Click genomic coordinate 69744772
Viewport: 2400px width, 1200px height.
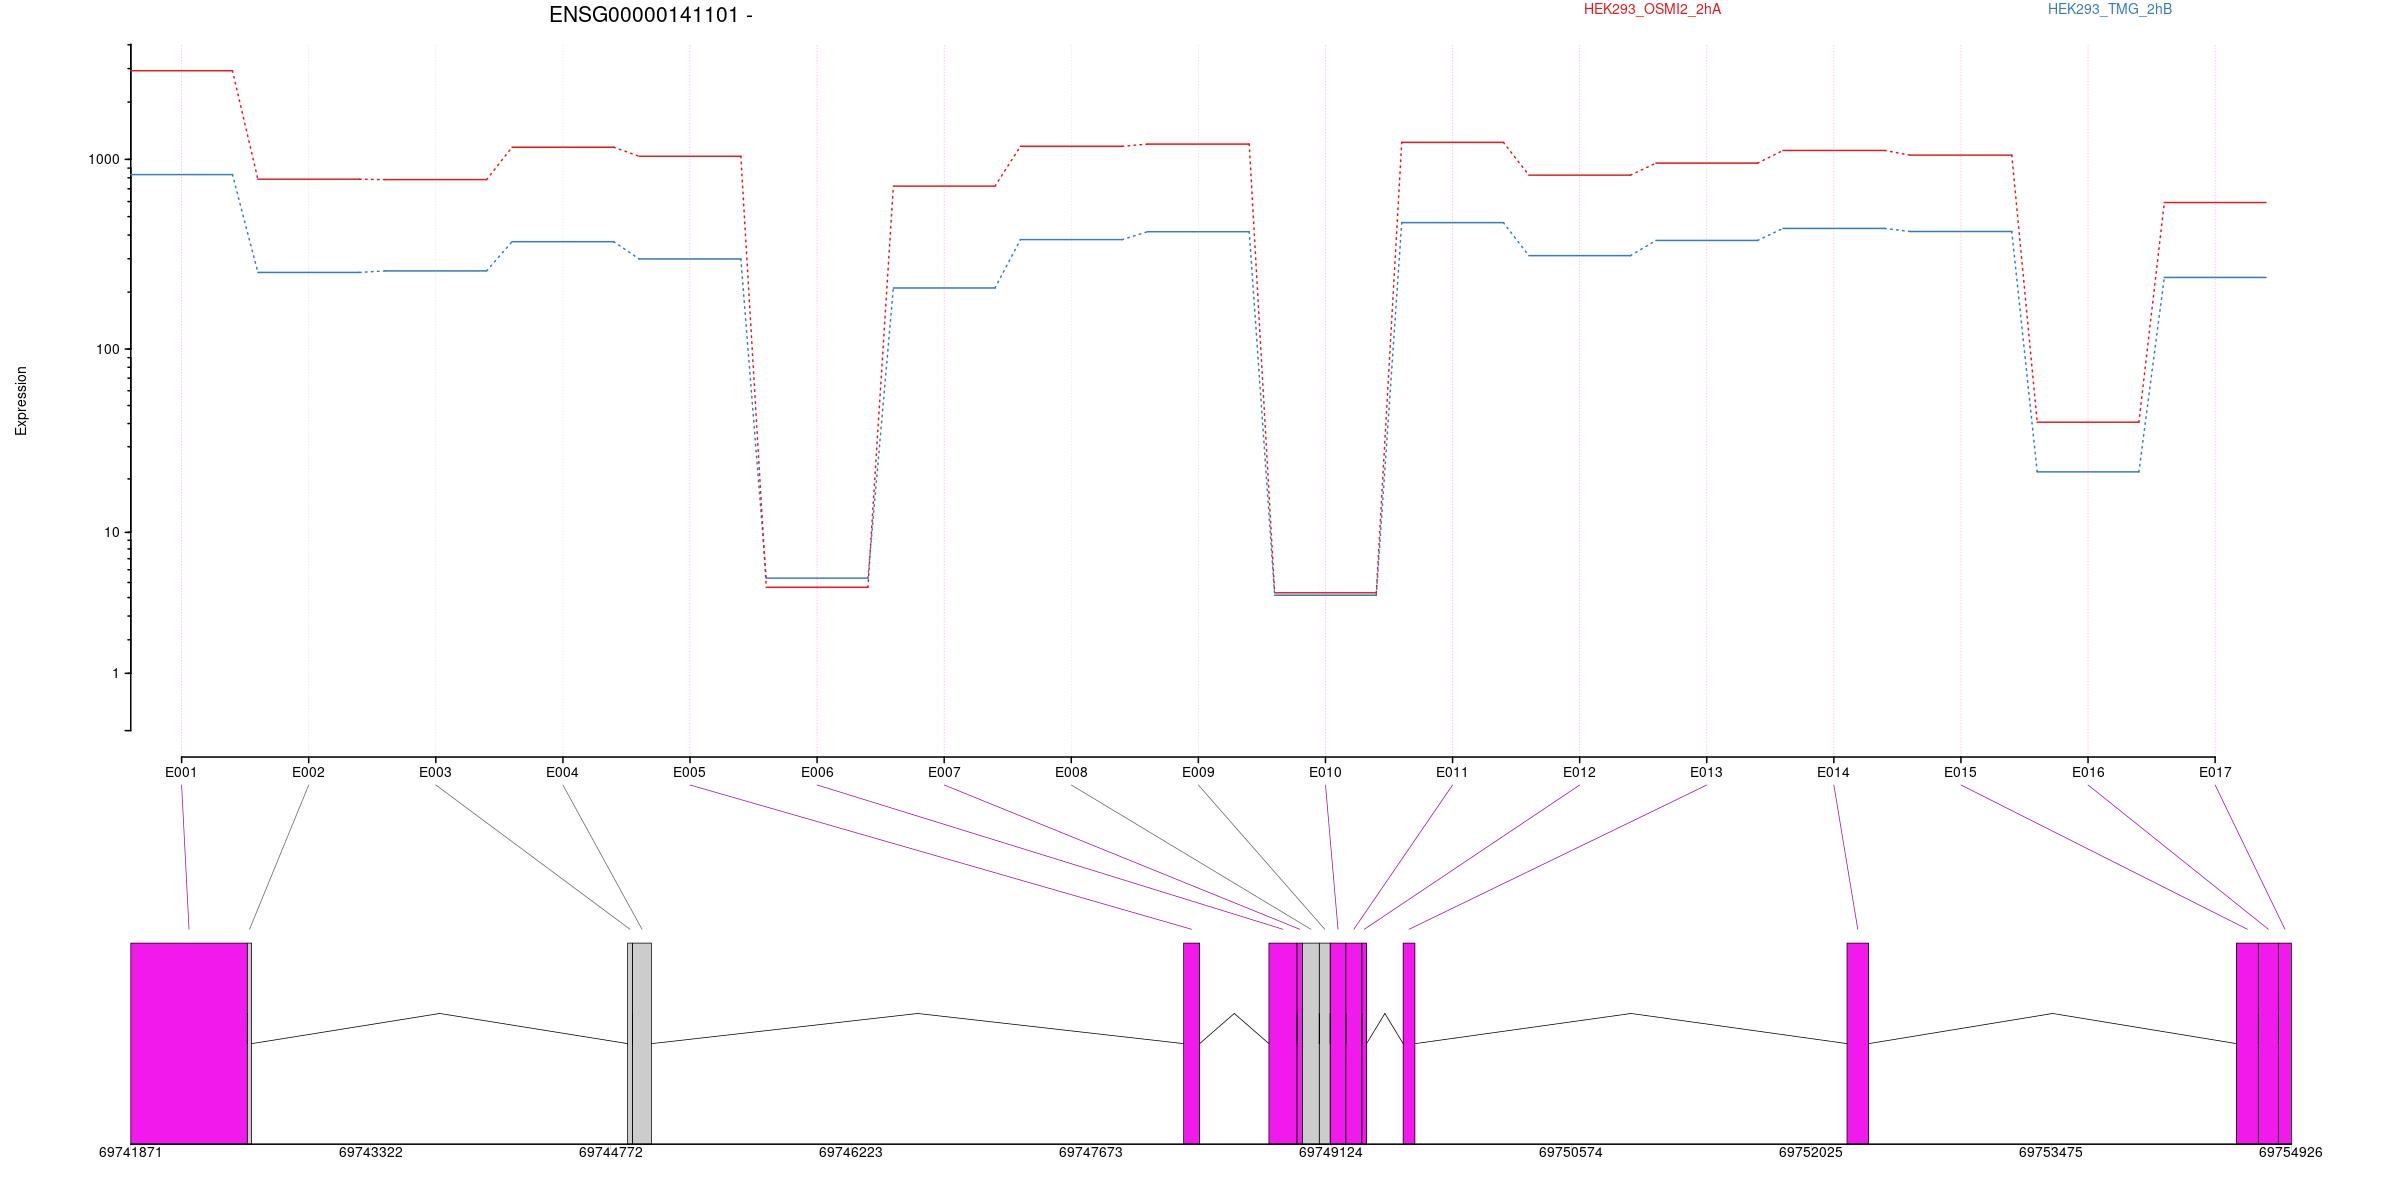(610, 1152)
